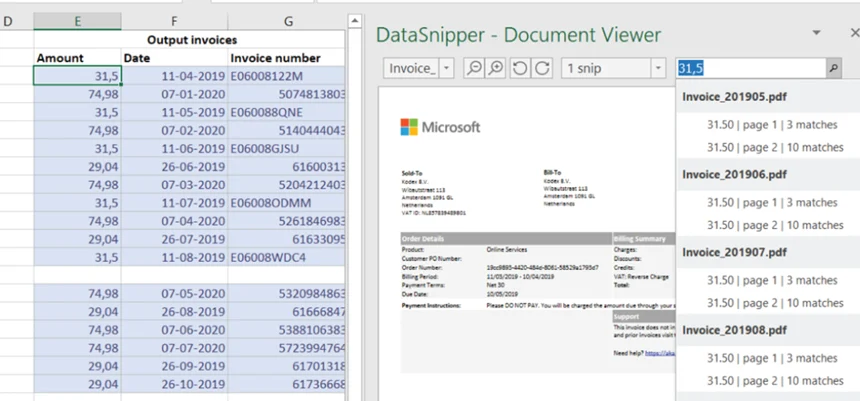Select column F header
This screenshot has height=401, width=860.
(174, 21)
